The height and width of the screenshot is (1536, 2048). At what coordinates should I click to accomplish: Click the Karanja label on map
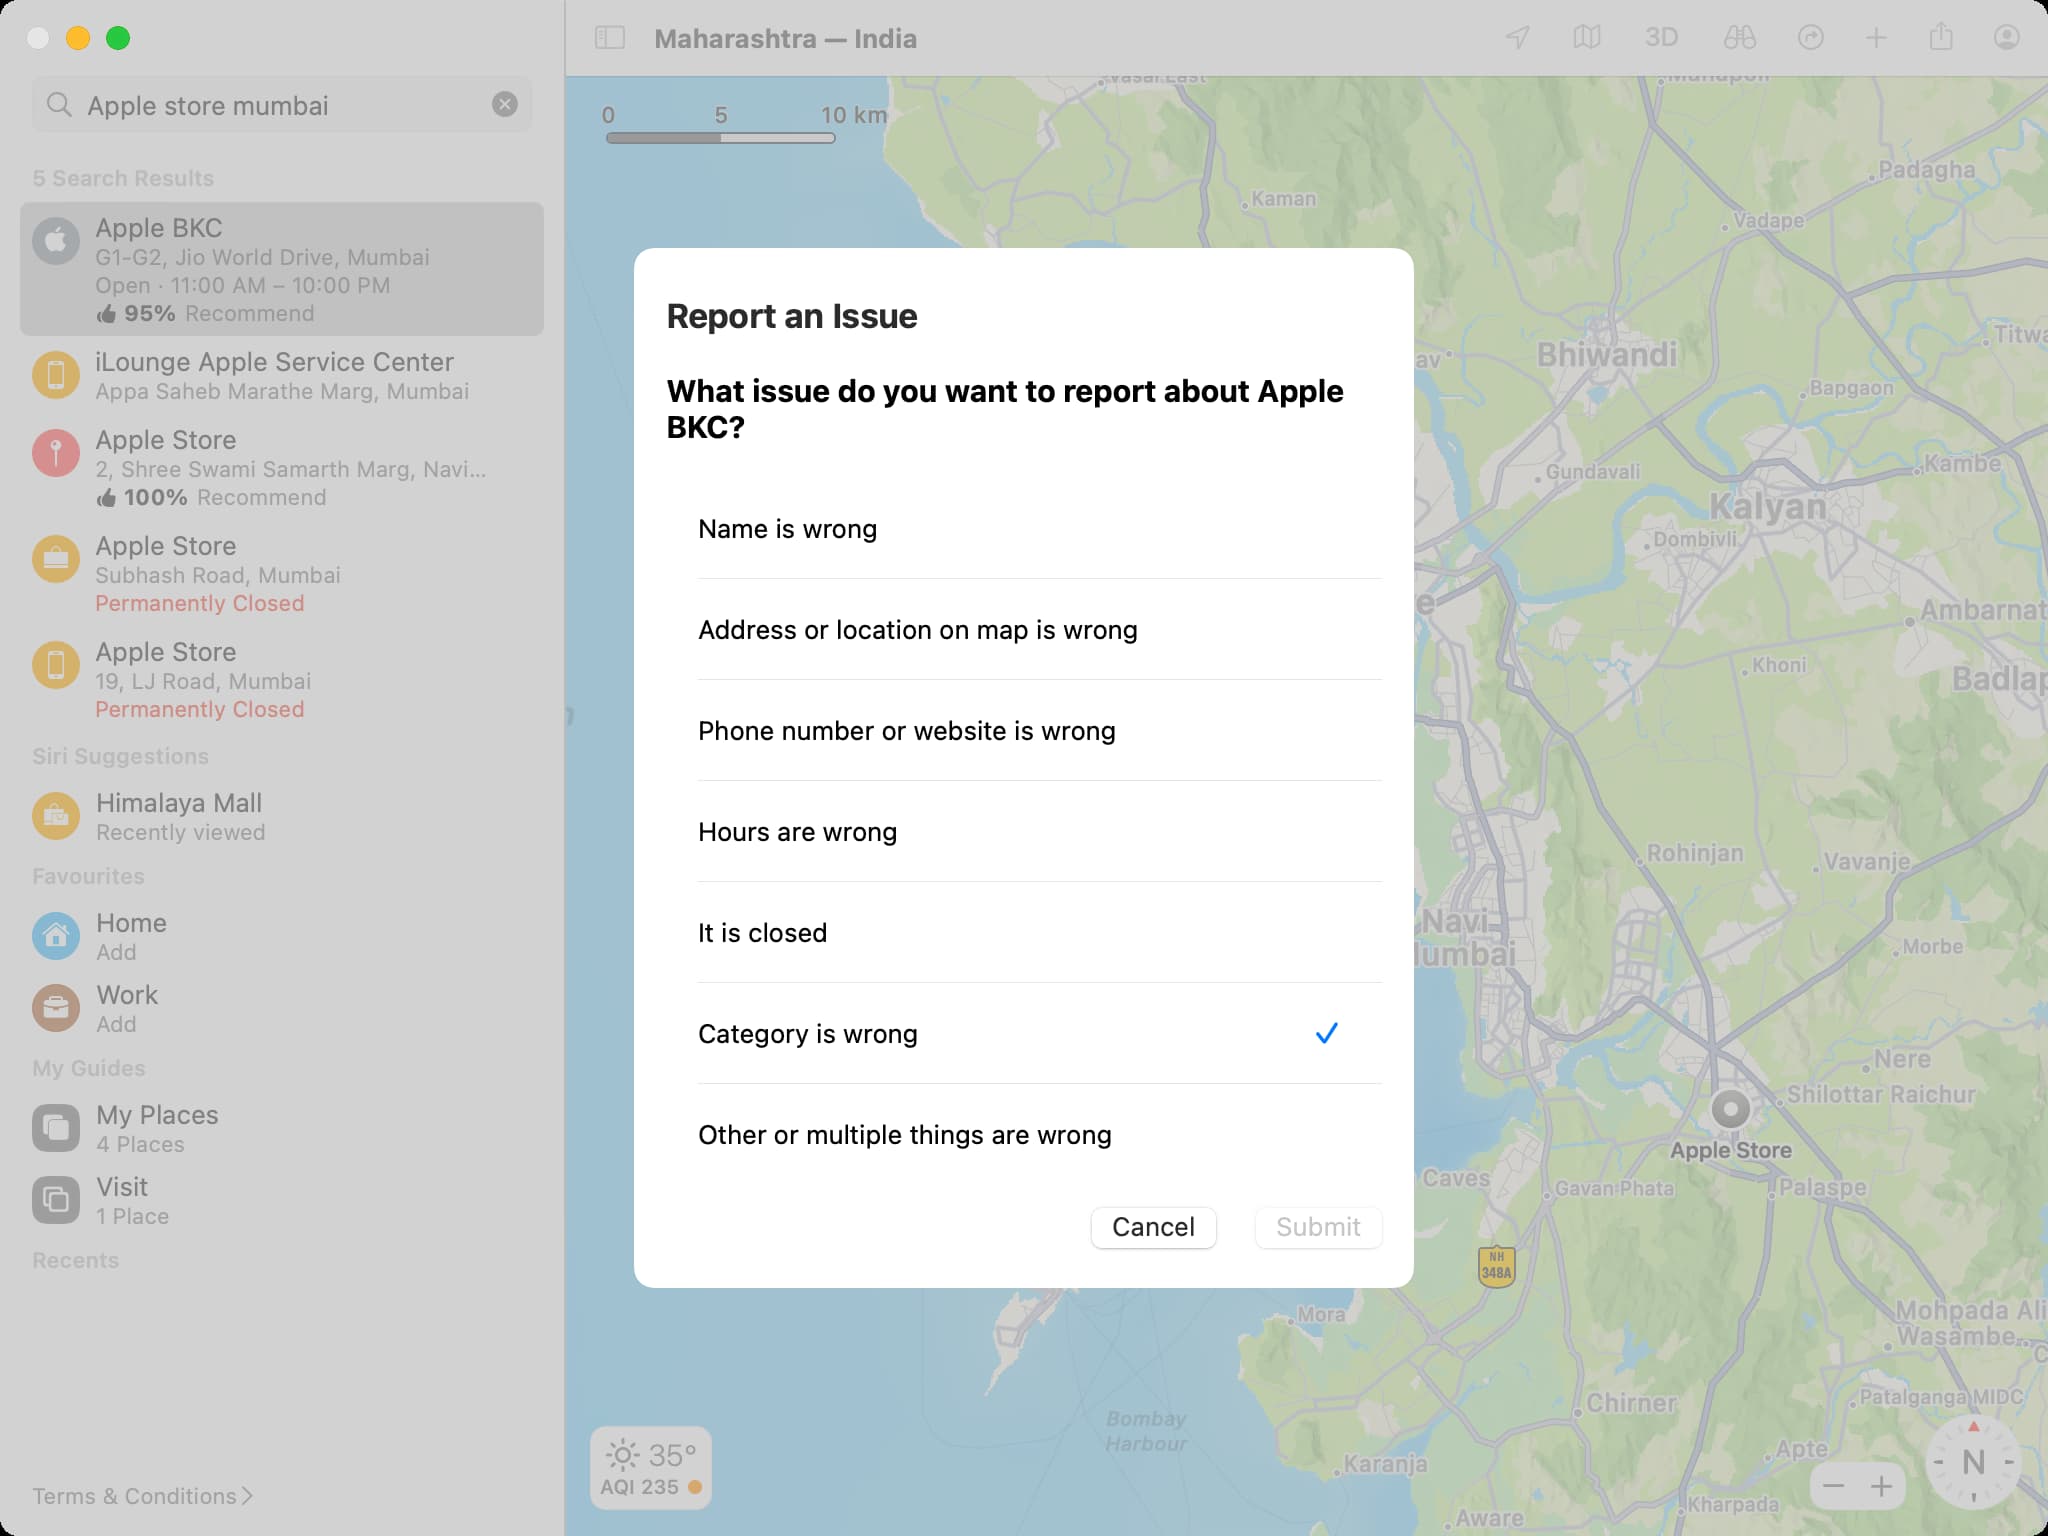click(1385, 1464)
